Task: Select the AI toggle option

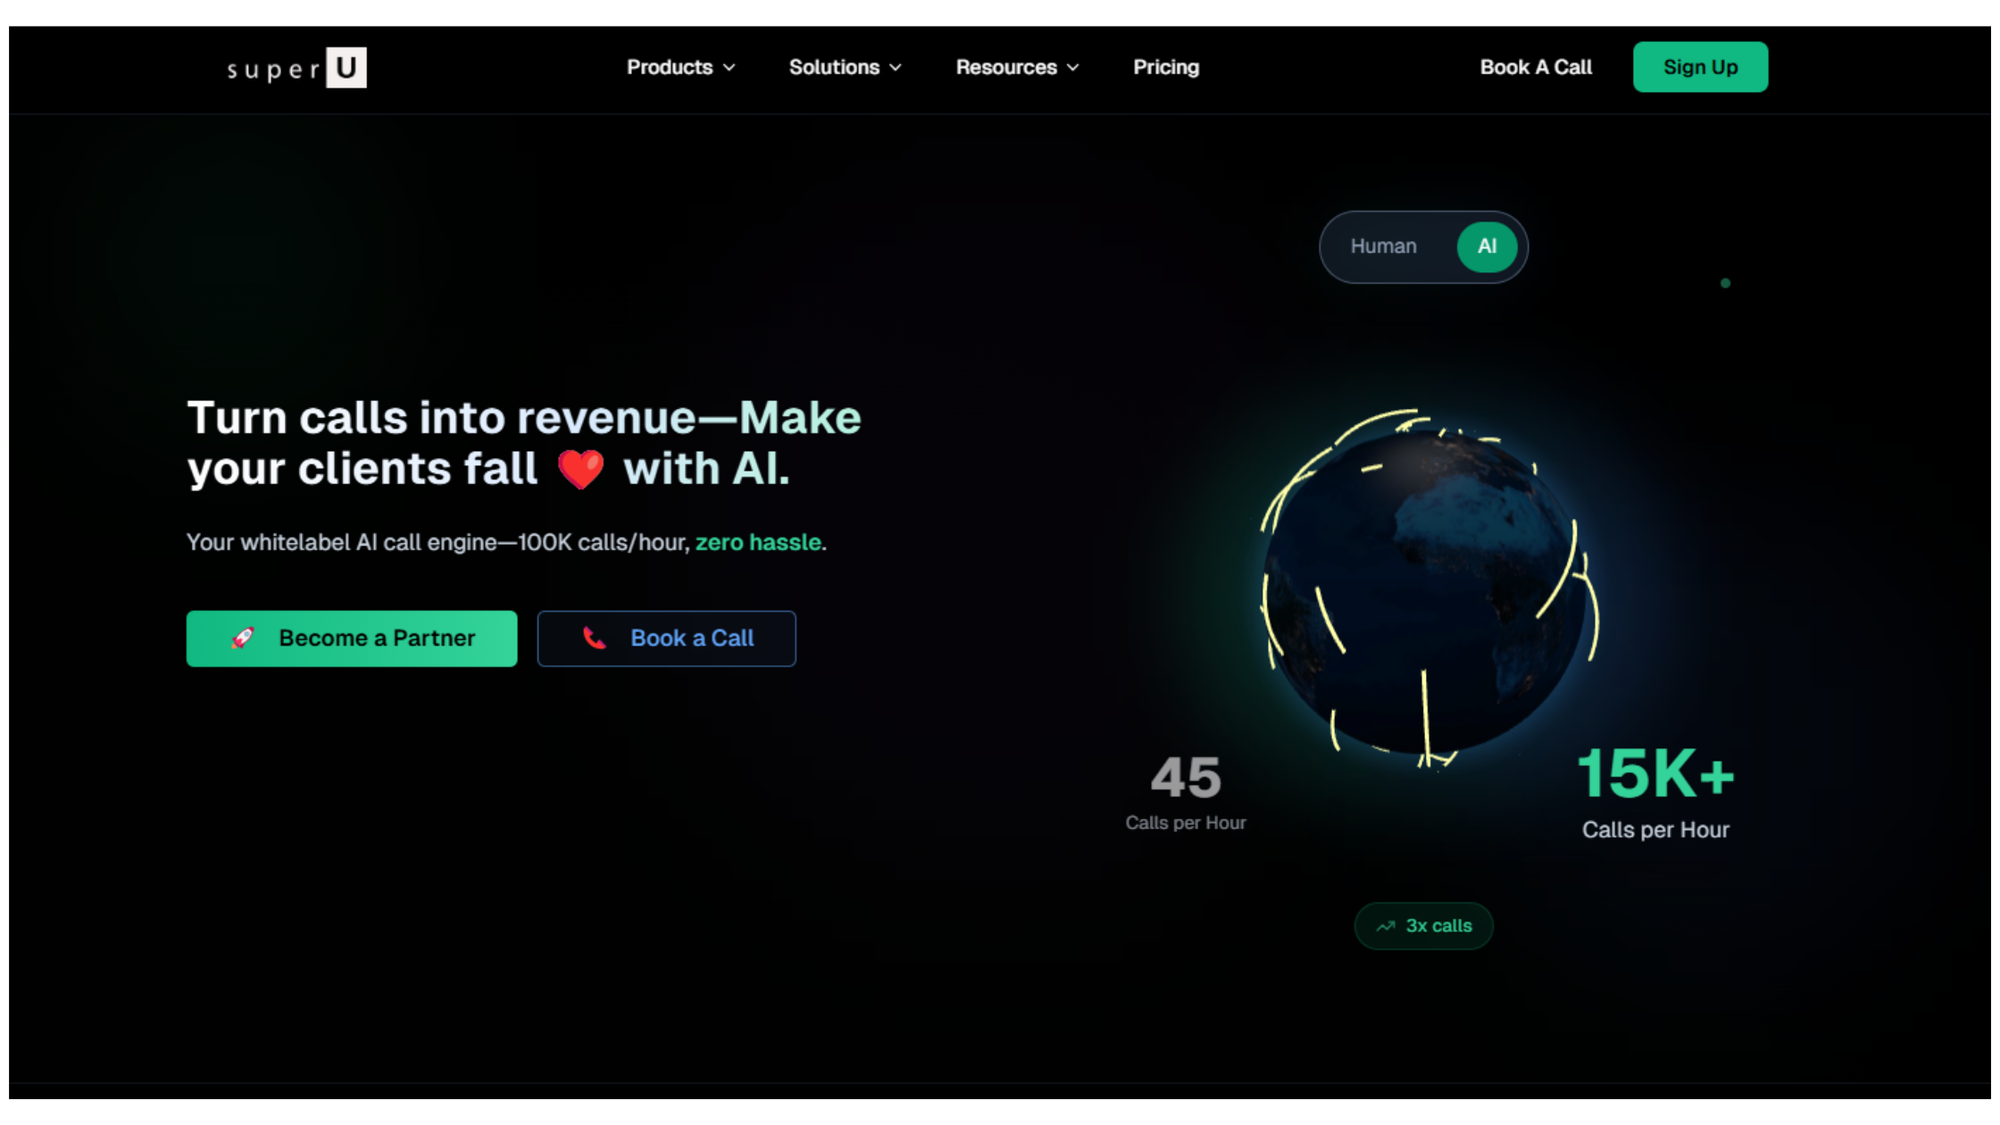Action: tap(1487, 246)
